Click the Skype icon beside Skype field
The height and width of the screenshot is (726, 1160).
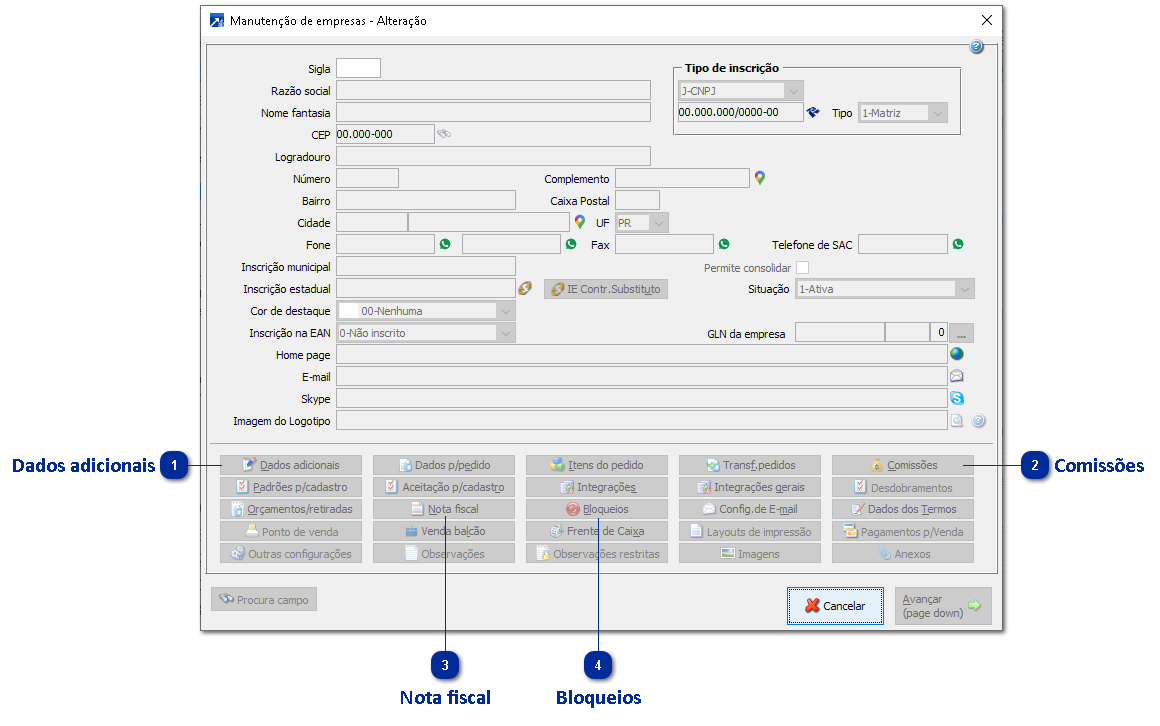(x=957, y=399)
